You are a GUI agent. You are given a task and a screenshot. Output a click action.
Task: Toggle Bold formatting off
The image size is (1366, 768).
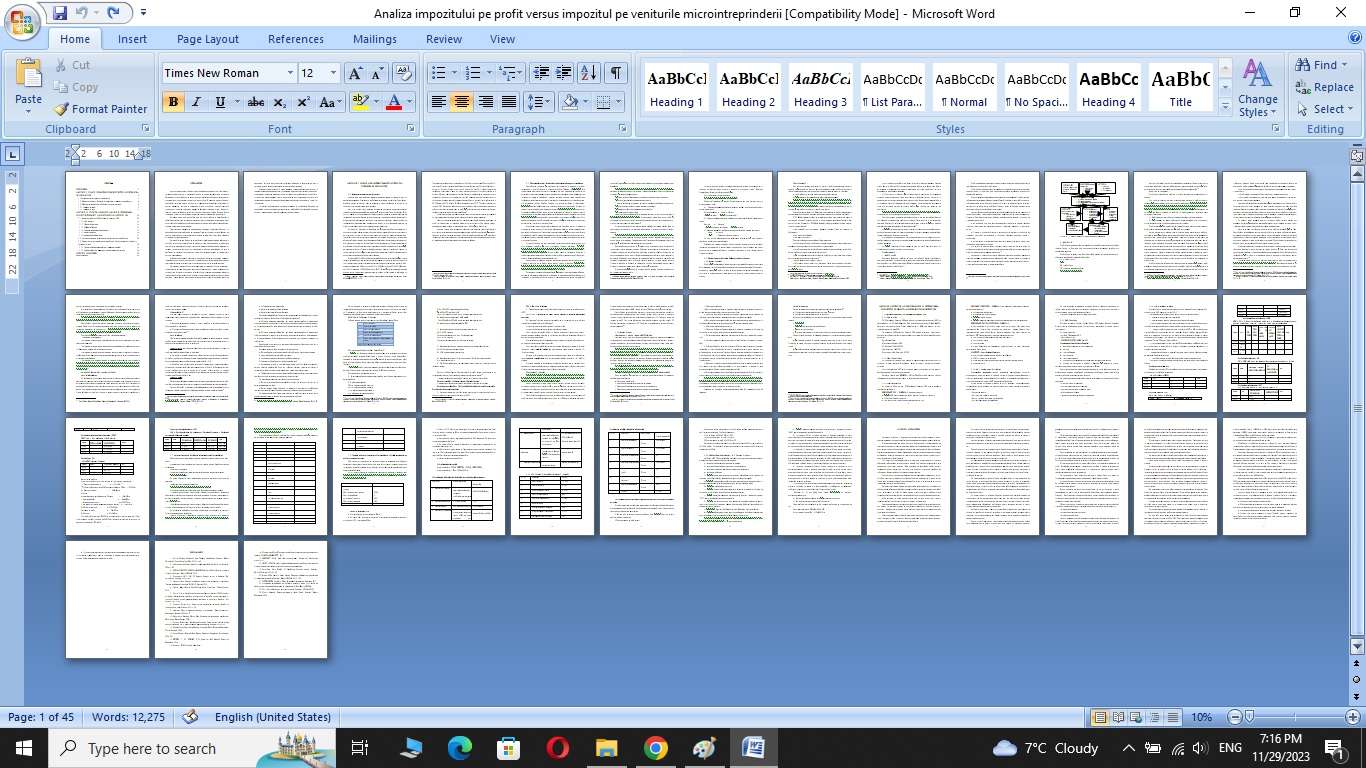[x=173, y=102]
